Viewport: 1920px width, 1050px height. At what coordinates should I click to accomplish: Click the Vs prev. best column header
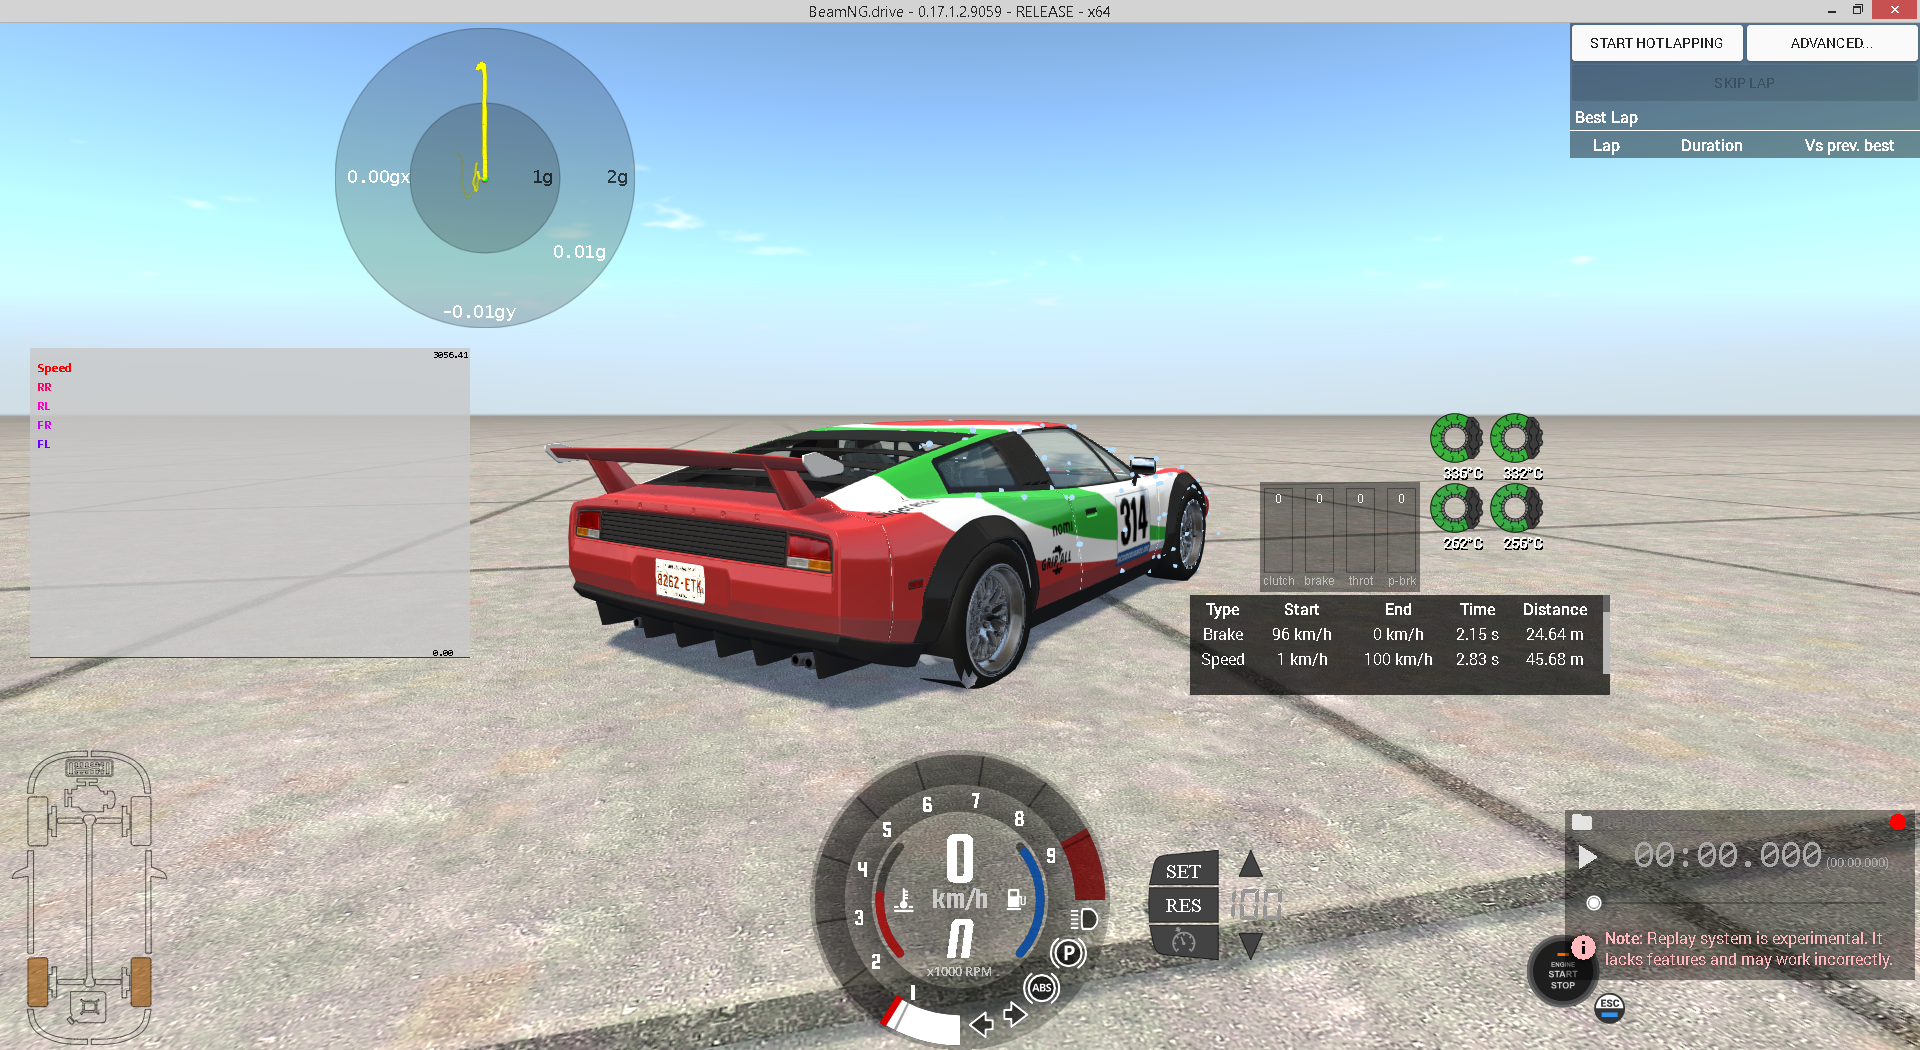[1849, 146]
